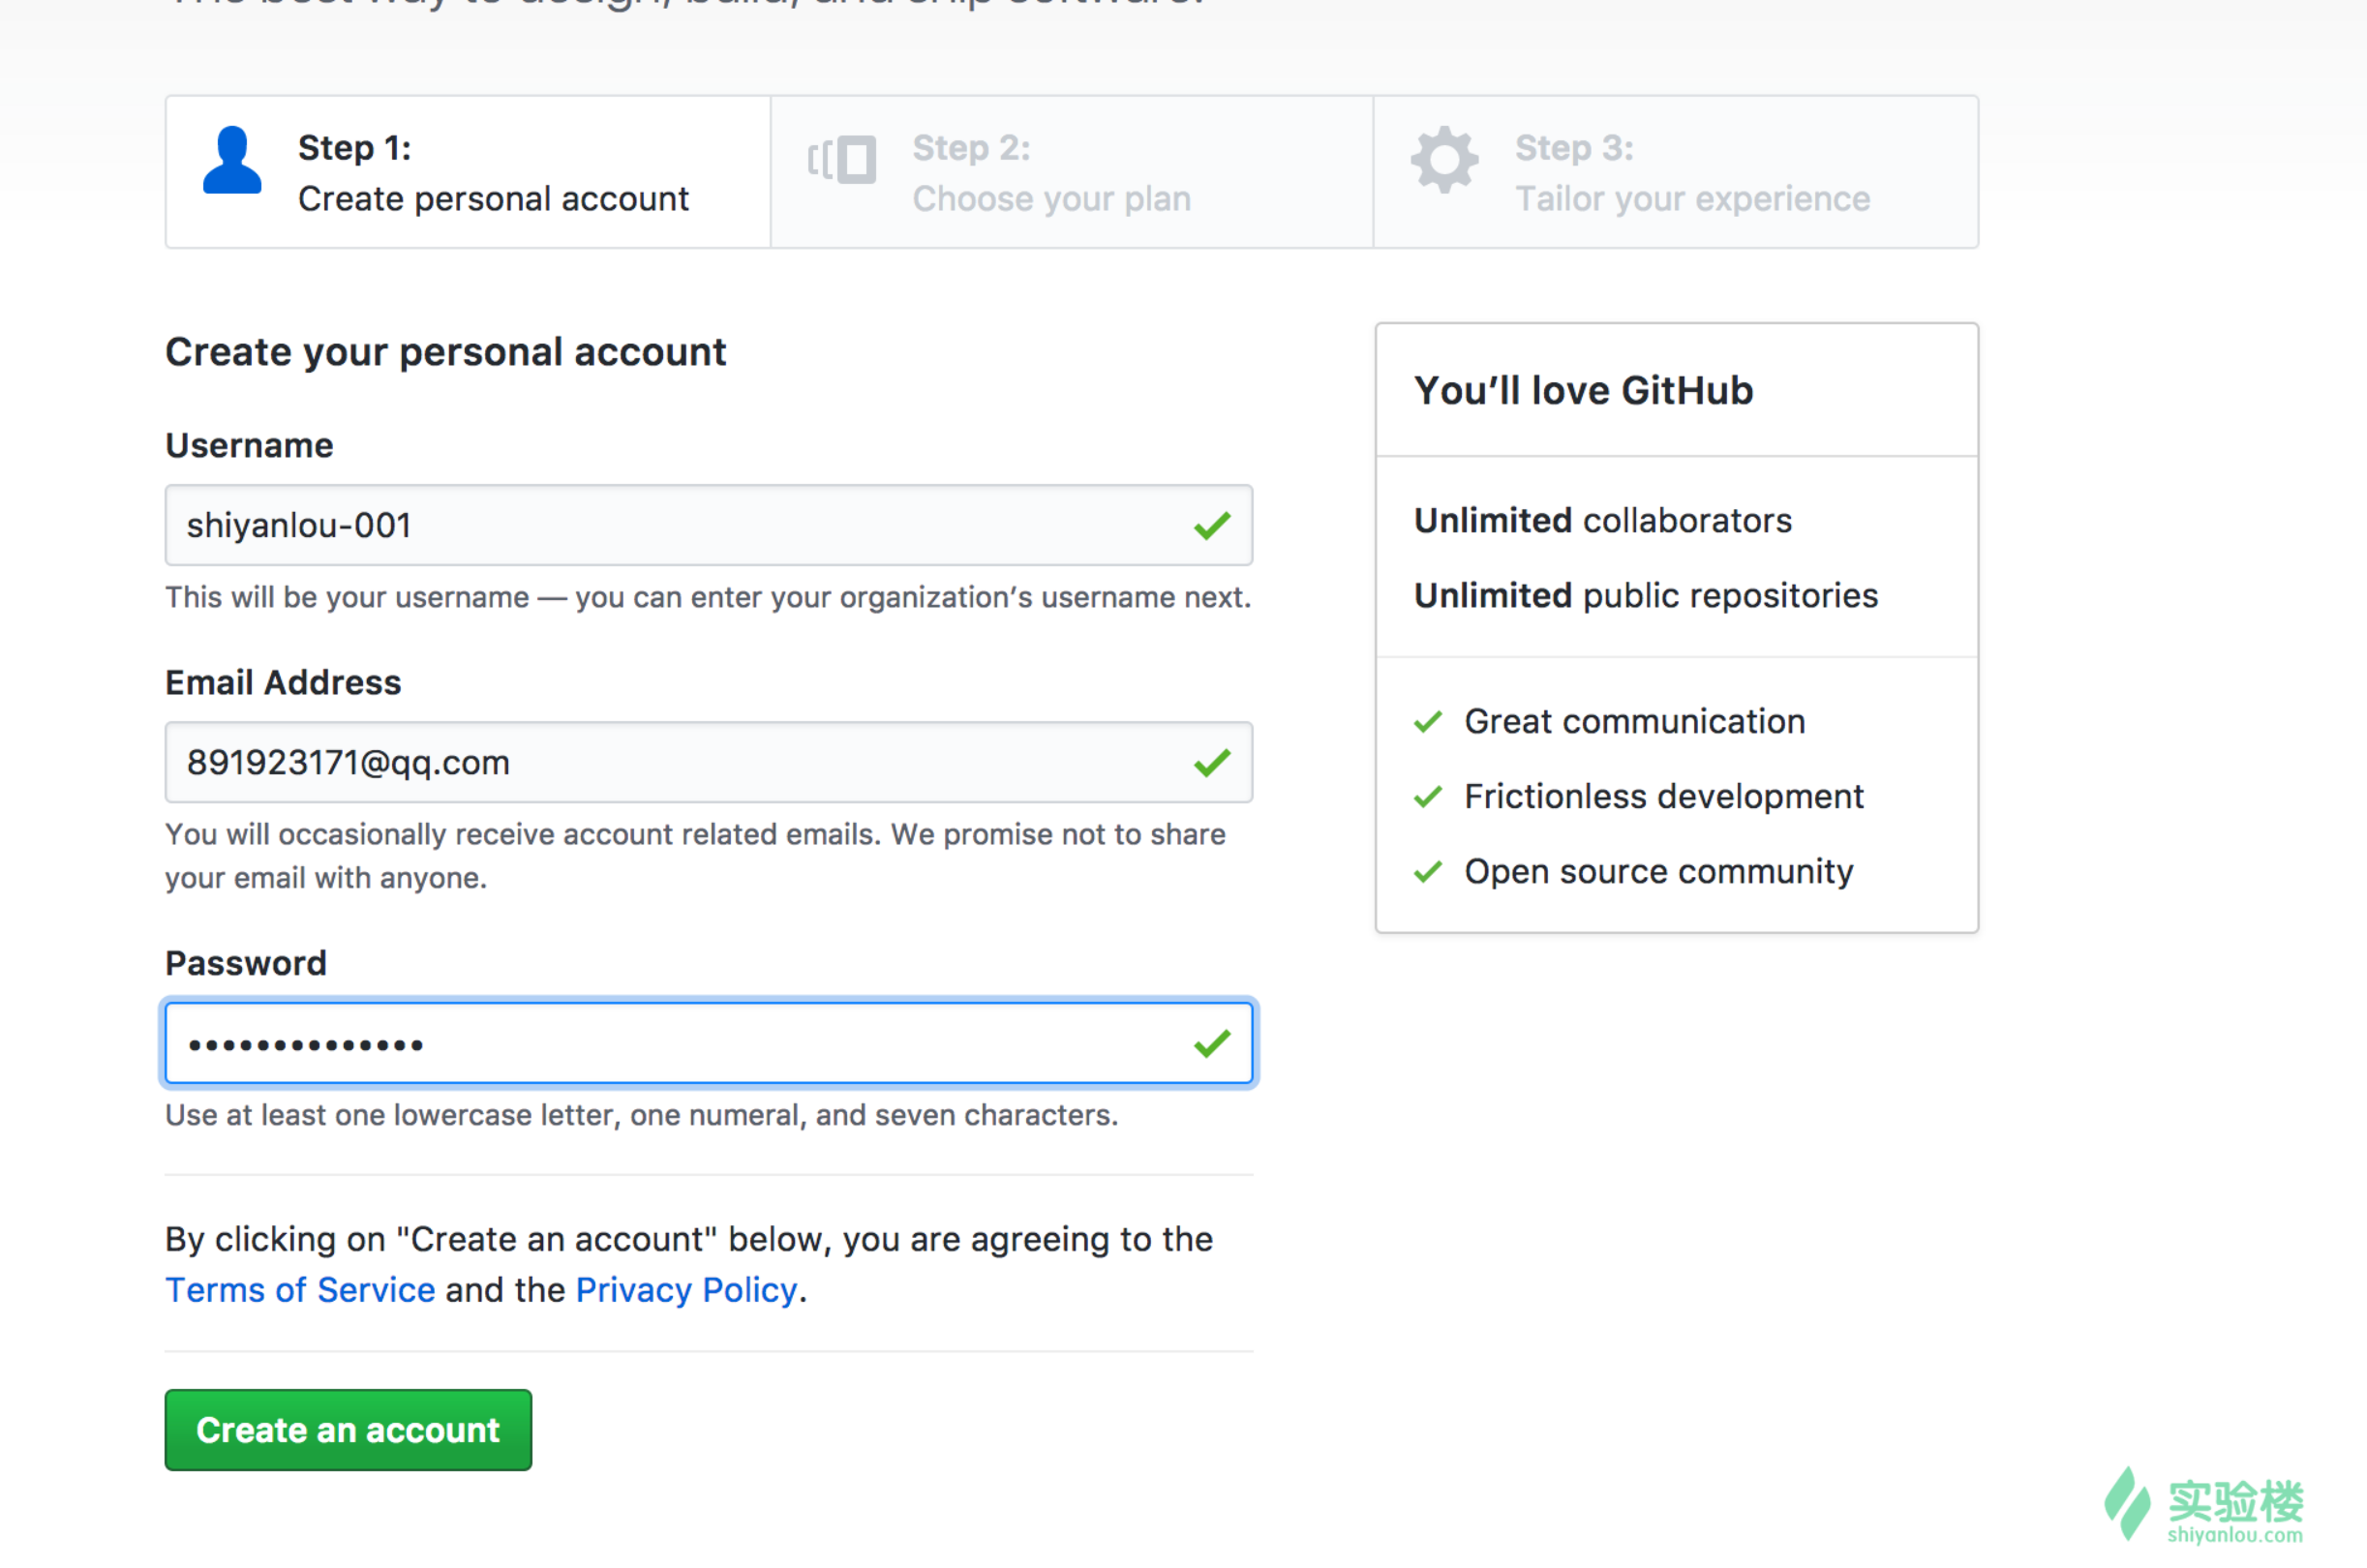Click the 'Great communication' text
2367x1568 pixels.
pyautogui.click(x=1635, y=721)
